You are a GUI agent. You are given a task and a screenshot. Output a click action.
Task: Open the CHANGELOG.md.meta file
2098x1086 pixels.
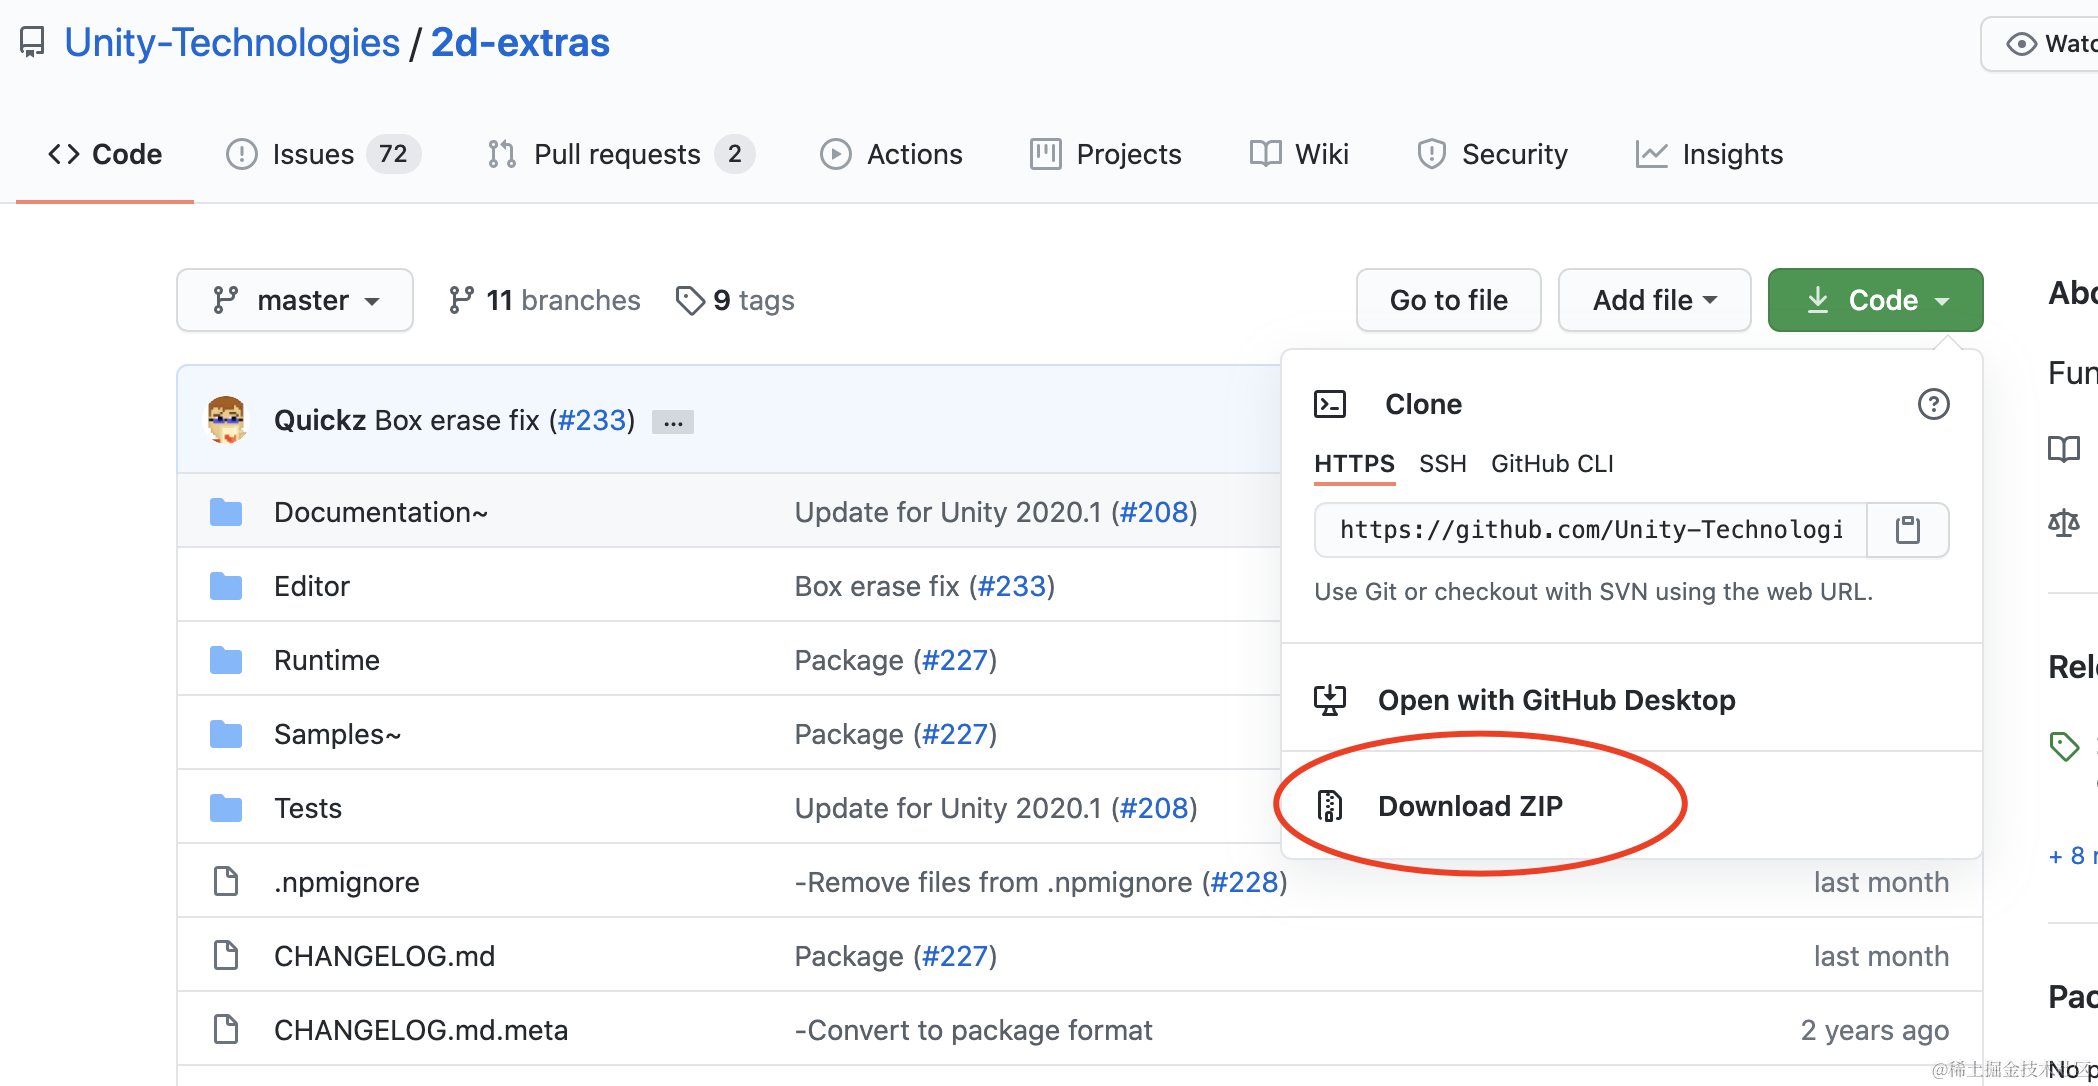(x=421, y=1030)
